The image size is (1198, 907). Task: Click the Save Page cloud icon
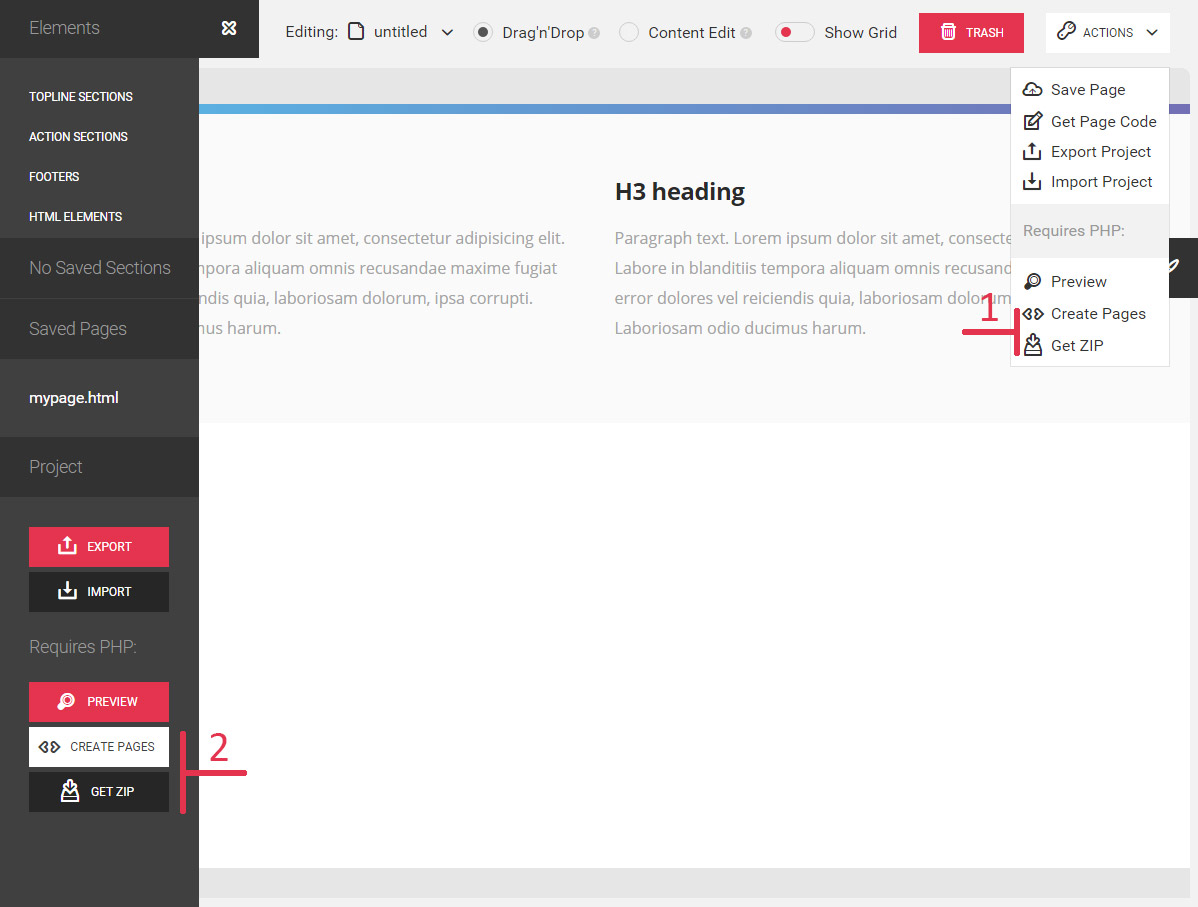coord(1032,90)
